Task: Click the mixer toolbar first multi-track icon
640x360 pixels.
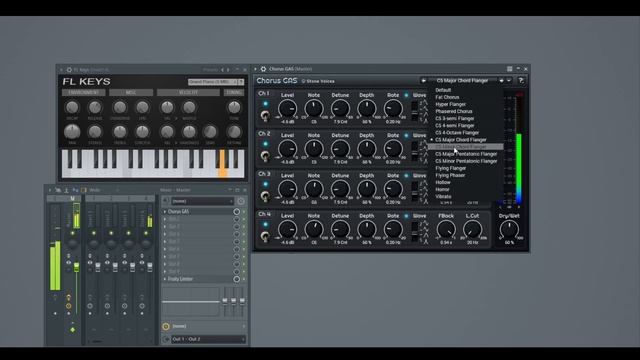Action: click(x=58, y=190)
